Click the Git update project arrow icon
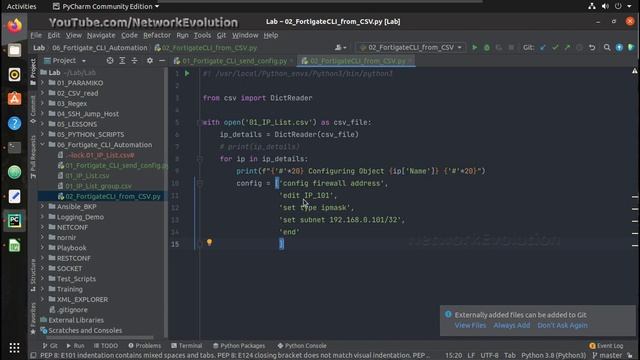This screenshot has width=640, height=360. coord(543,48)
